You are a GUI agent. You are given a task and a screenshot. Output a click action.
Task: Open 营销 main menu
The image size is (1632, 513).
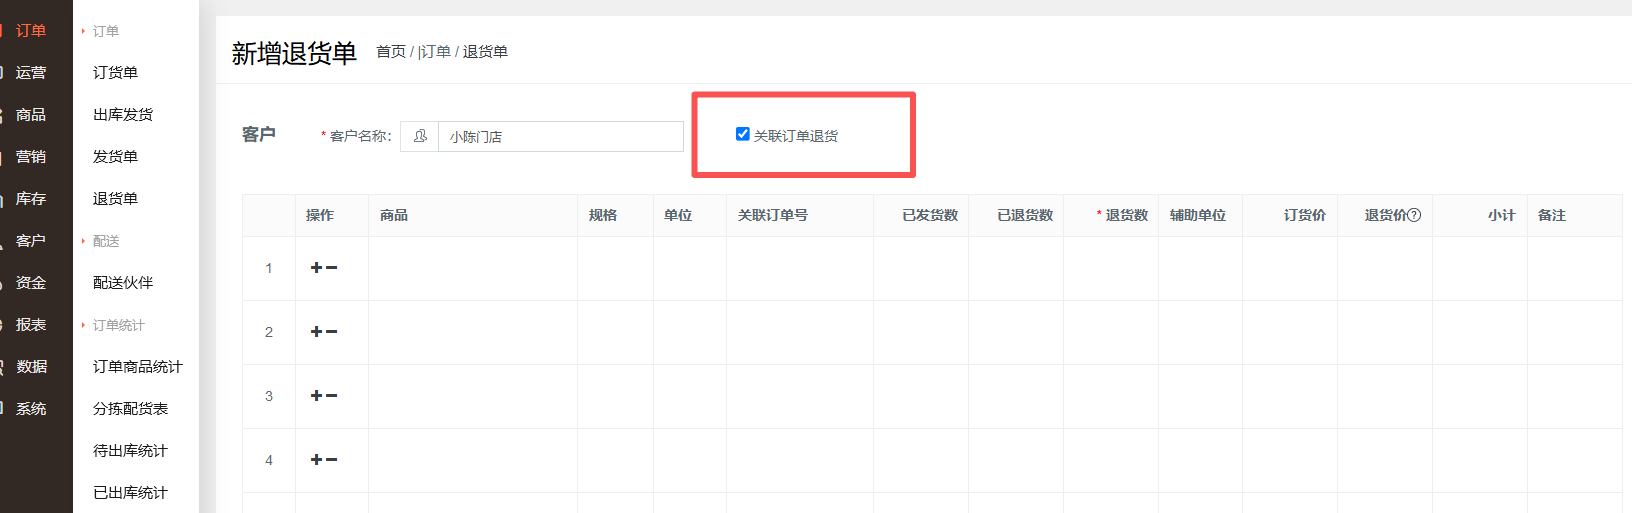click(x=31, y=157)
